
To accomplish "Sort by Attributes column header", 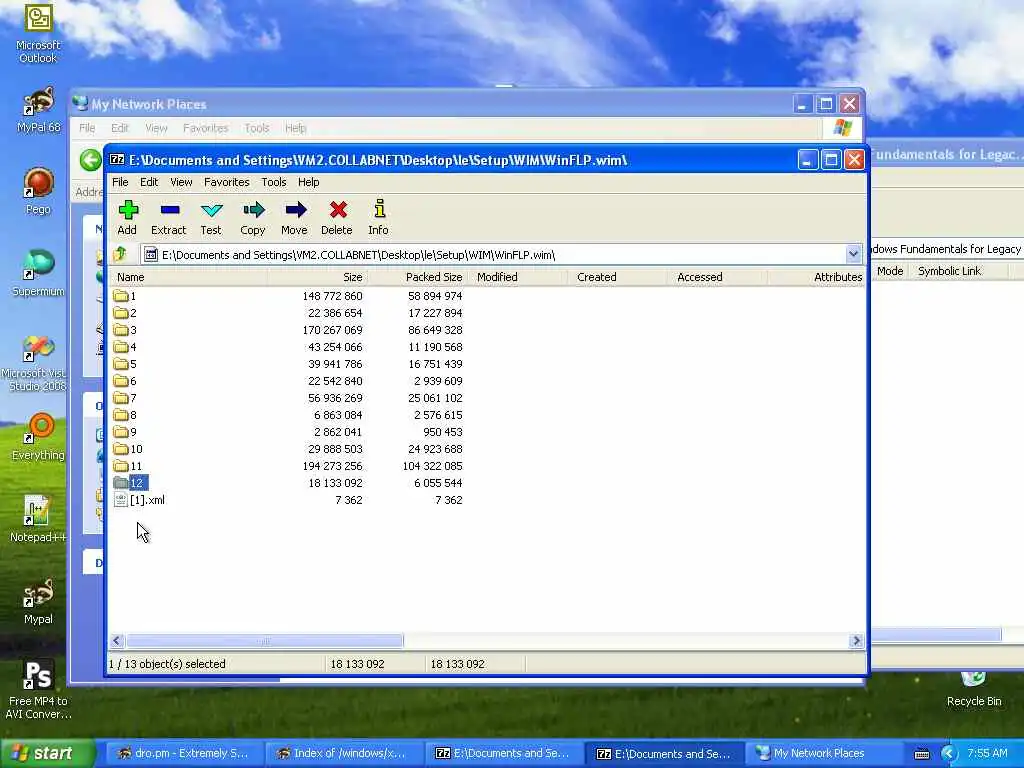I will pyautogui.click(x=816, y=277).
